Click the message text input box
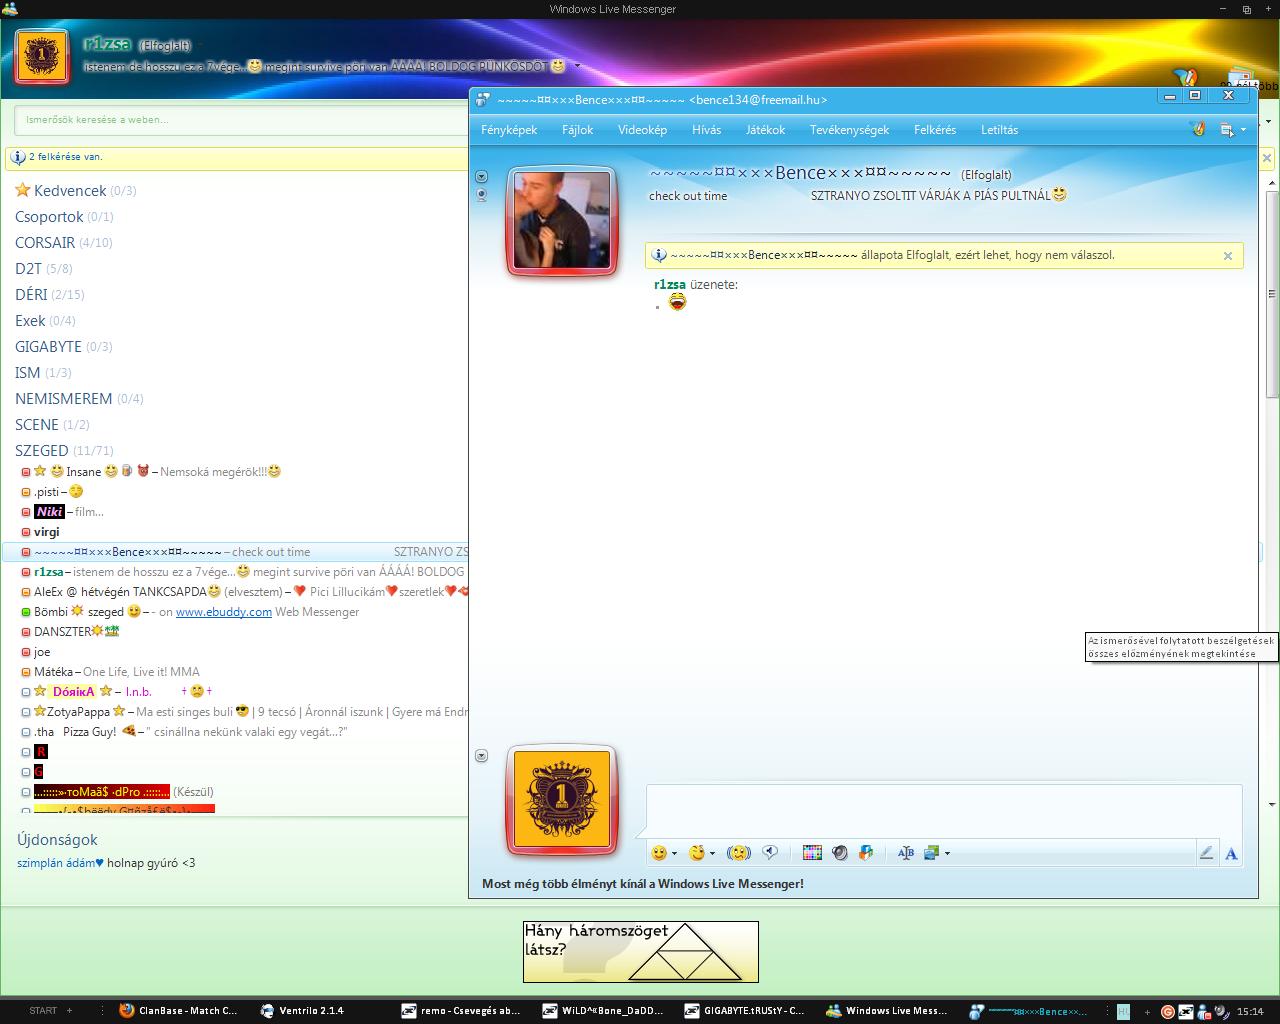Screen dimensions: 1280x1024 [x=943, y=808]
